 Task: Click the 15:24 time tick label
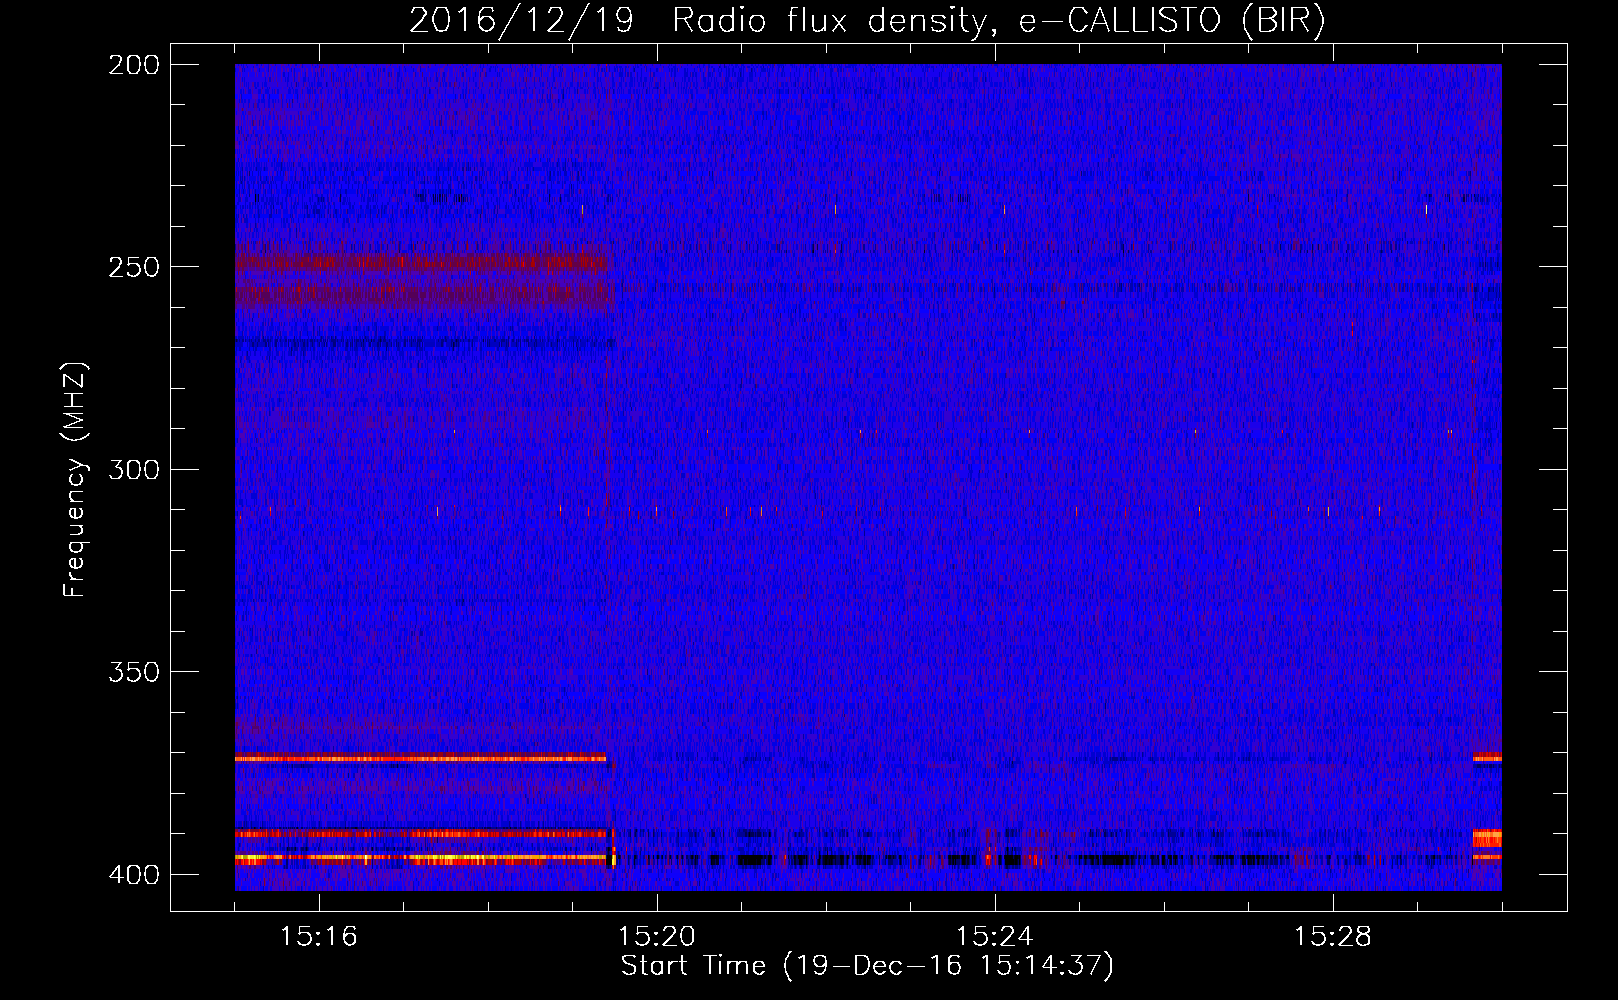click(x=994, y=937)
